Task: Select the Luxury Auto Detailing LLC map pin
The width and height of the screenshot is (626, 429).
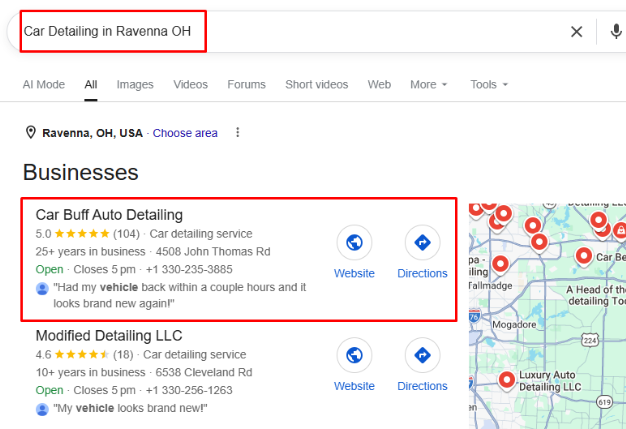Action: [507, 380]
